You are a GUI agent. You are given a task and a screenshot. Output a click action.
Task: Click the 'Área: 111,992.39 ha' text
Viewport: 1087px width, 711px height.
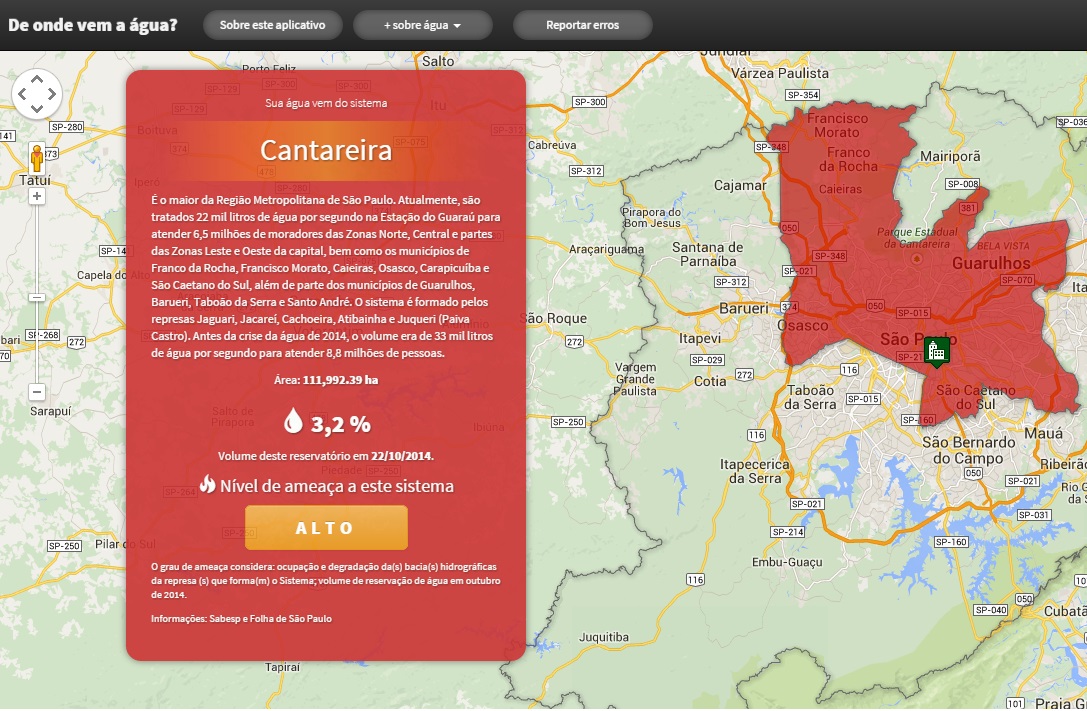tap(326, 380)
